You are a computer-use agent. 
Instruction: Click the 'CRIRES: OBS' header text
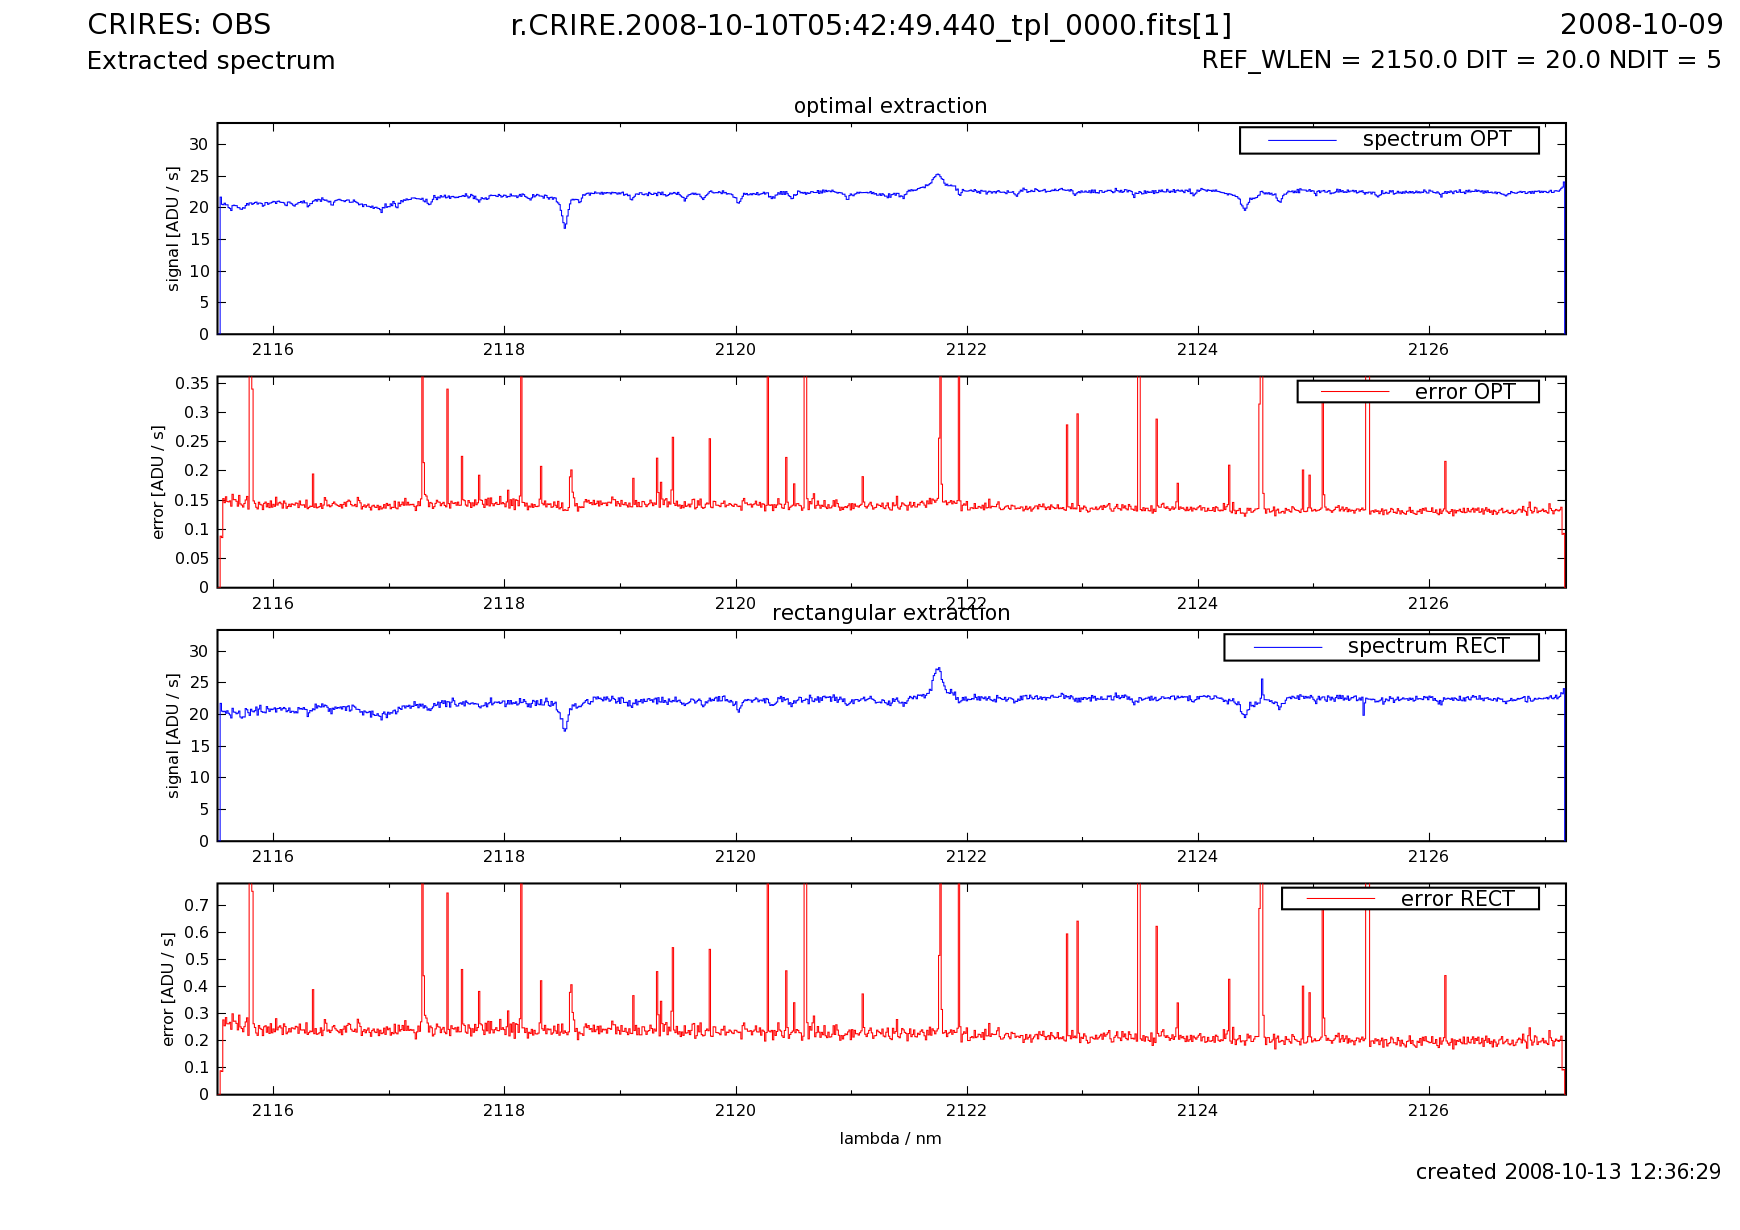(179, 25)
